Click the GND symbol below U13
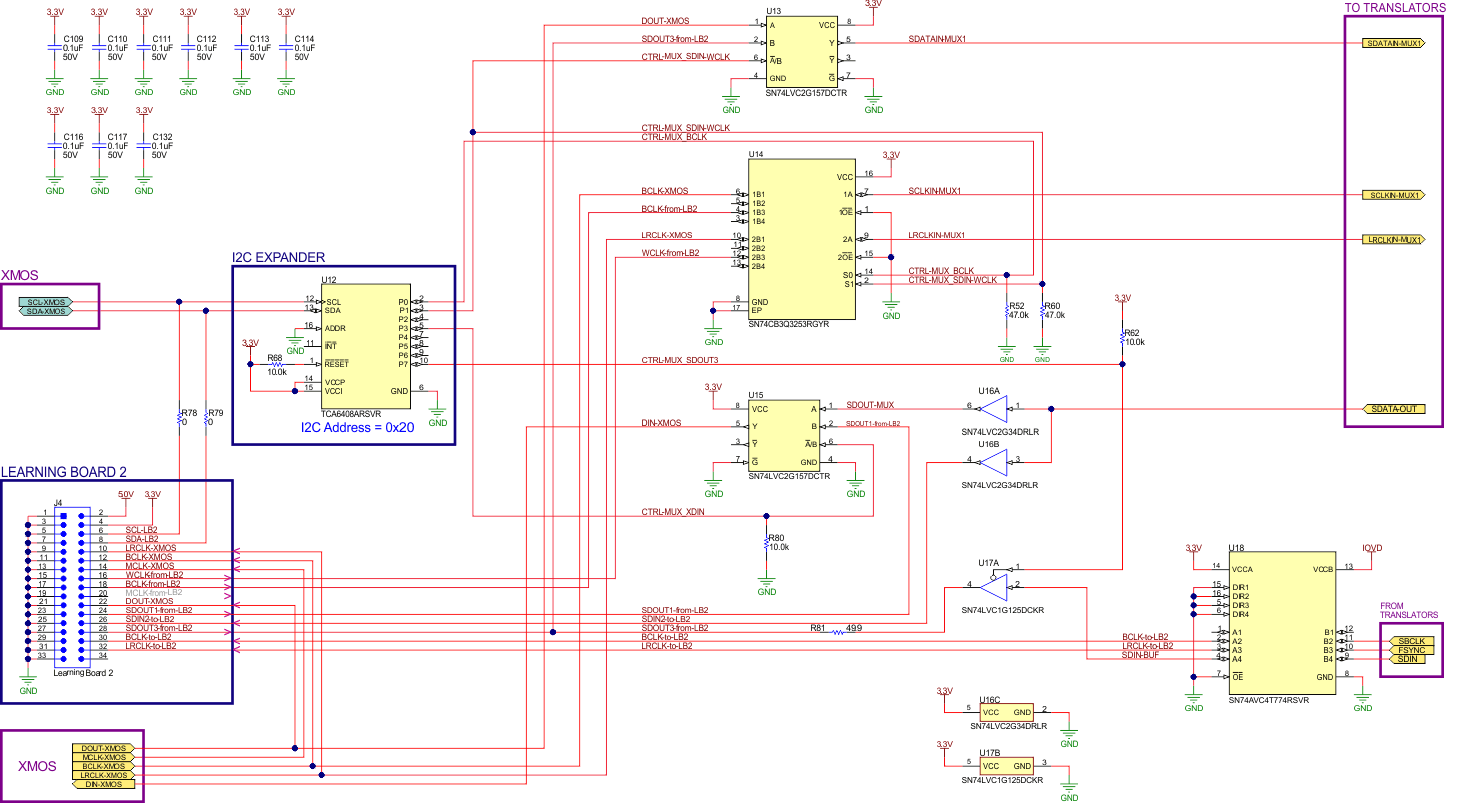 [729, 100]
